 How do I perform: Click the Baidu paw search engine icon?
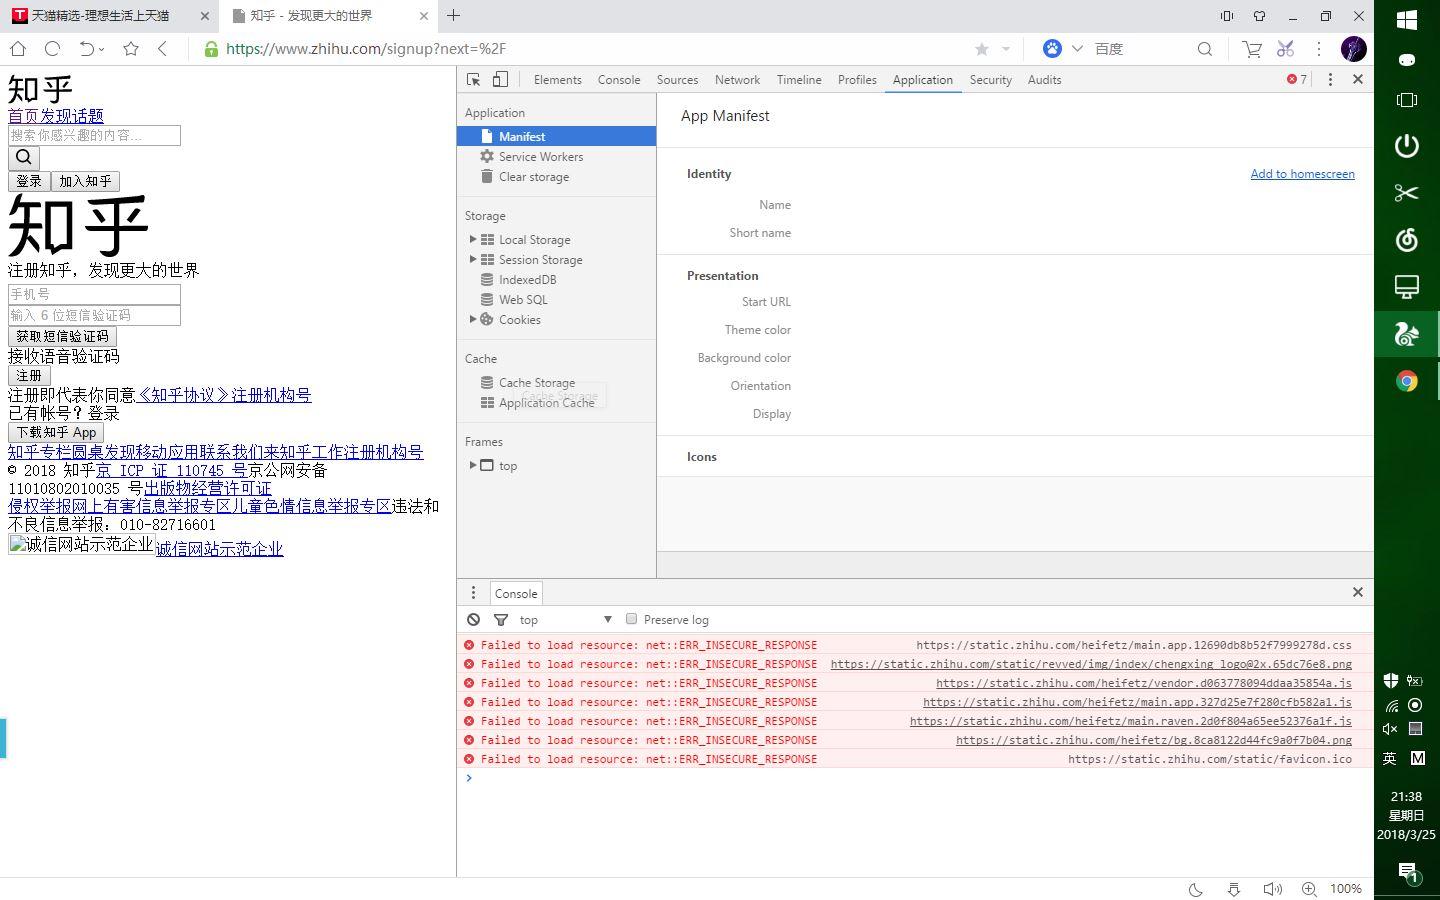1052,48
